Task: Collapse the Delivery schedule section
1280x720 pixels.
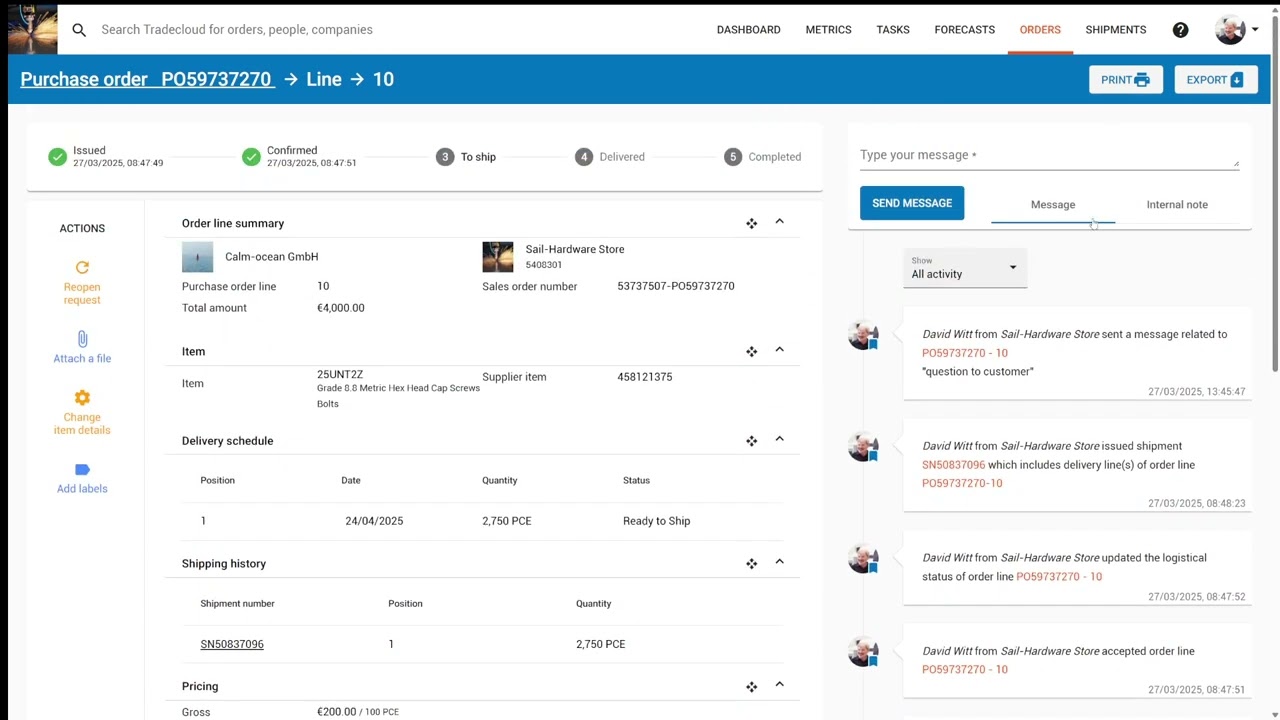Action: tap(779, 439)
